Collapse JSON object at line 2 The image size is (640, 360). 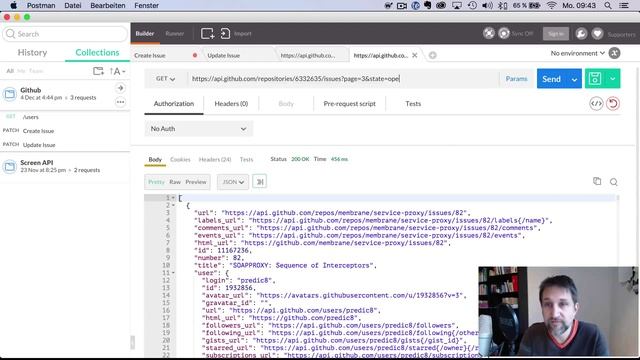click(173, 205)
